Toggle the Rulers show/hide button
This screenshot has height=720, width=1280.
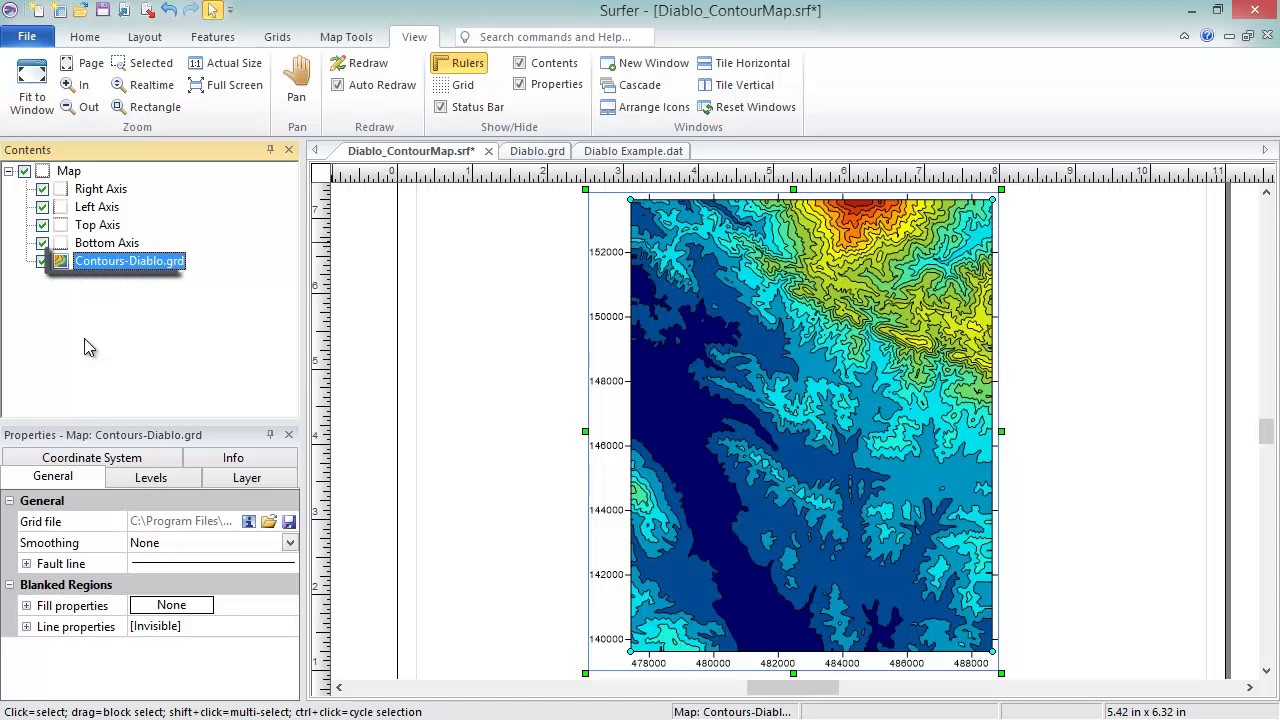pyautogui.click(x=459, y=63)
